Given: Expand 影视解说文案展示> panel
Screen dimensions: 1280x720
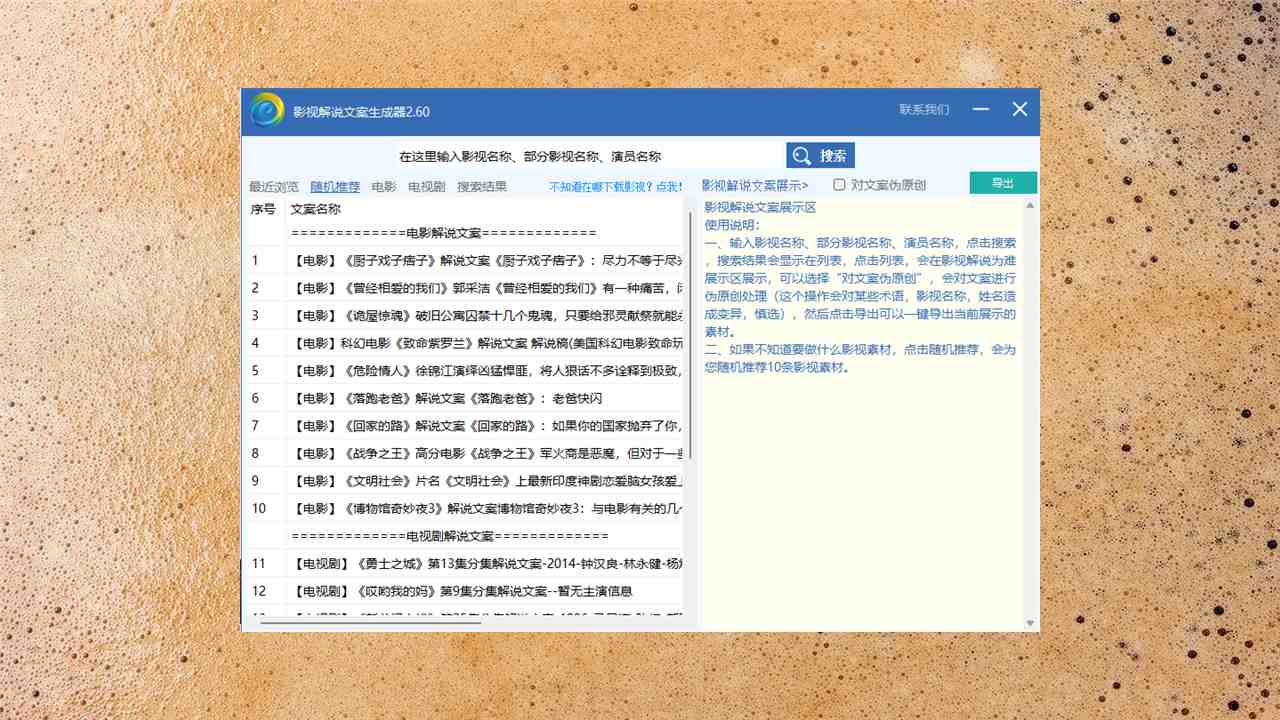Looking at the screenshot, I should (755, 186).
